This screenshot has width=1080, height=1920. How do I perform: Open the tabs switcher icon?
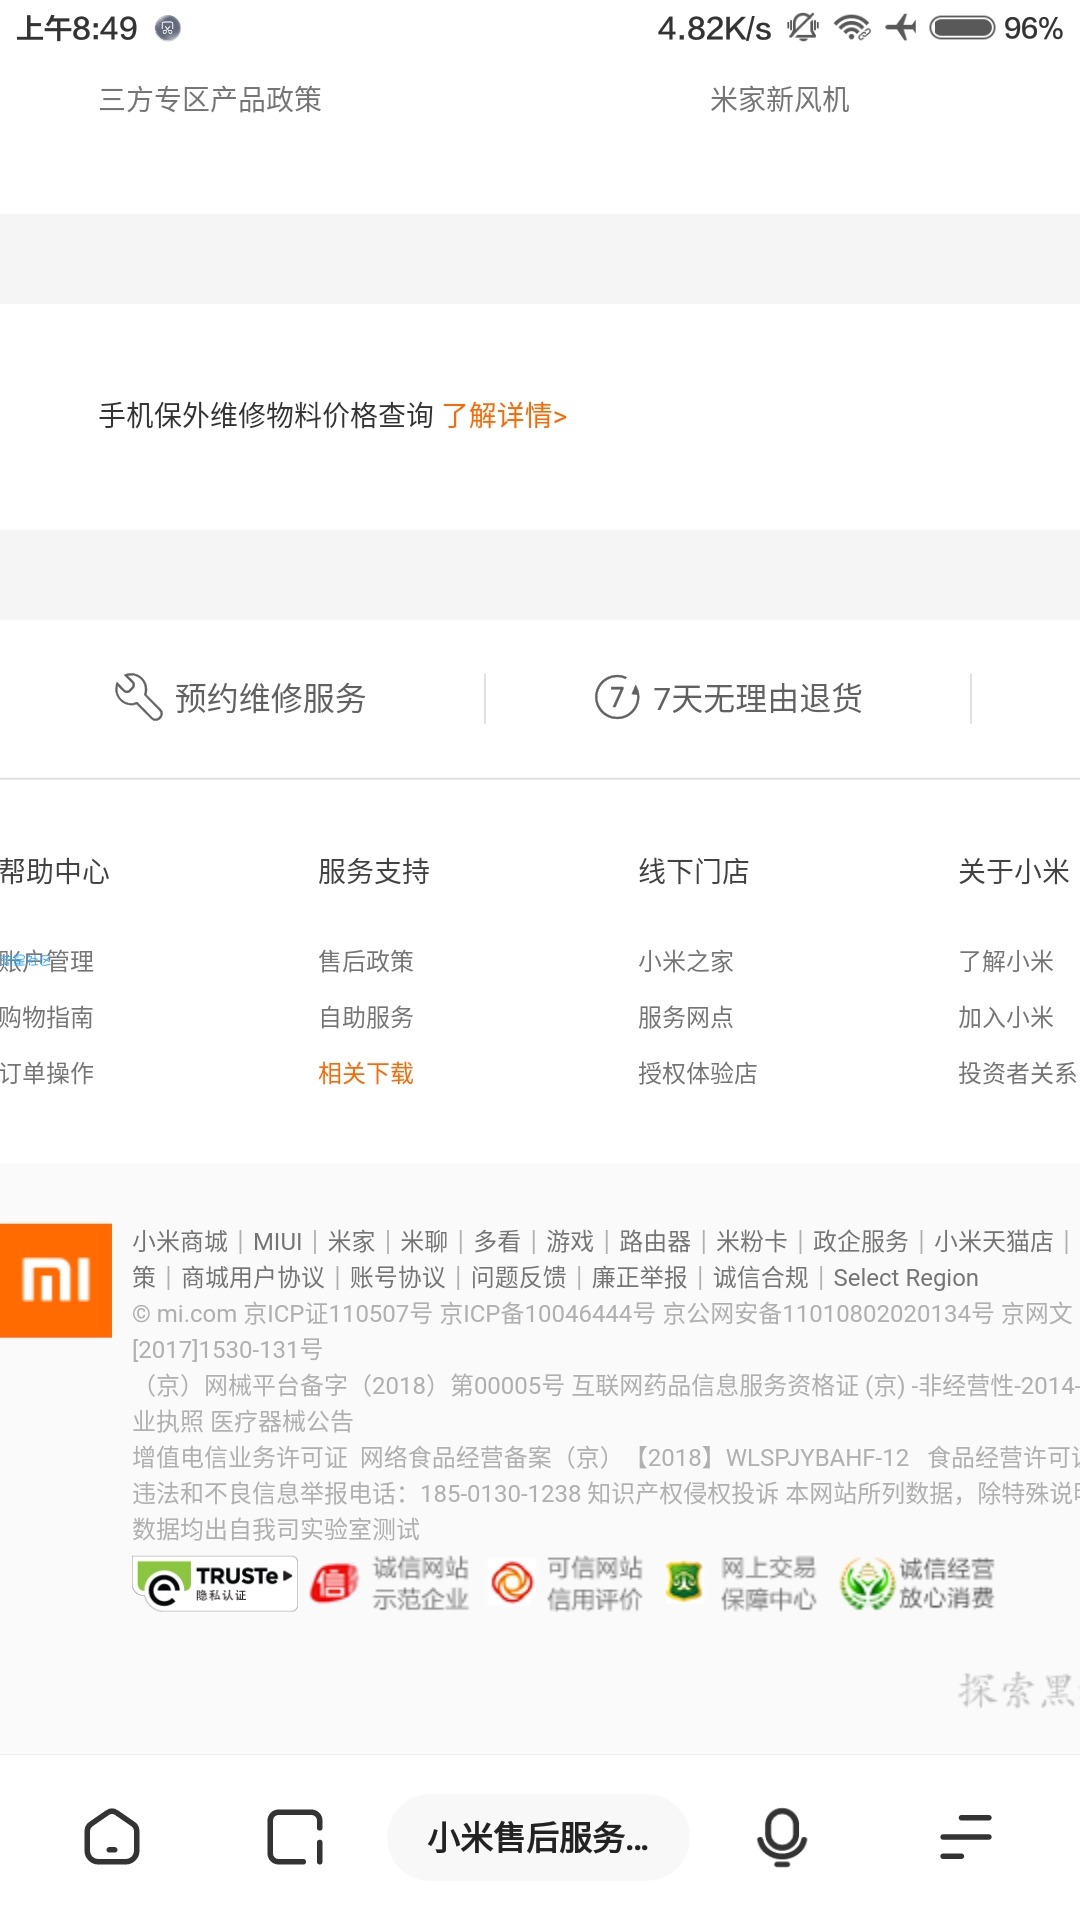(295, 1837)
